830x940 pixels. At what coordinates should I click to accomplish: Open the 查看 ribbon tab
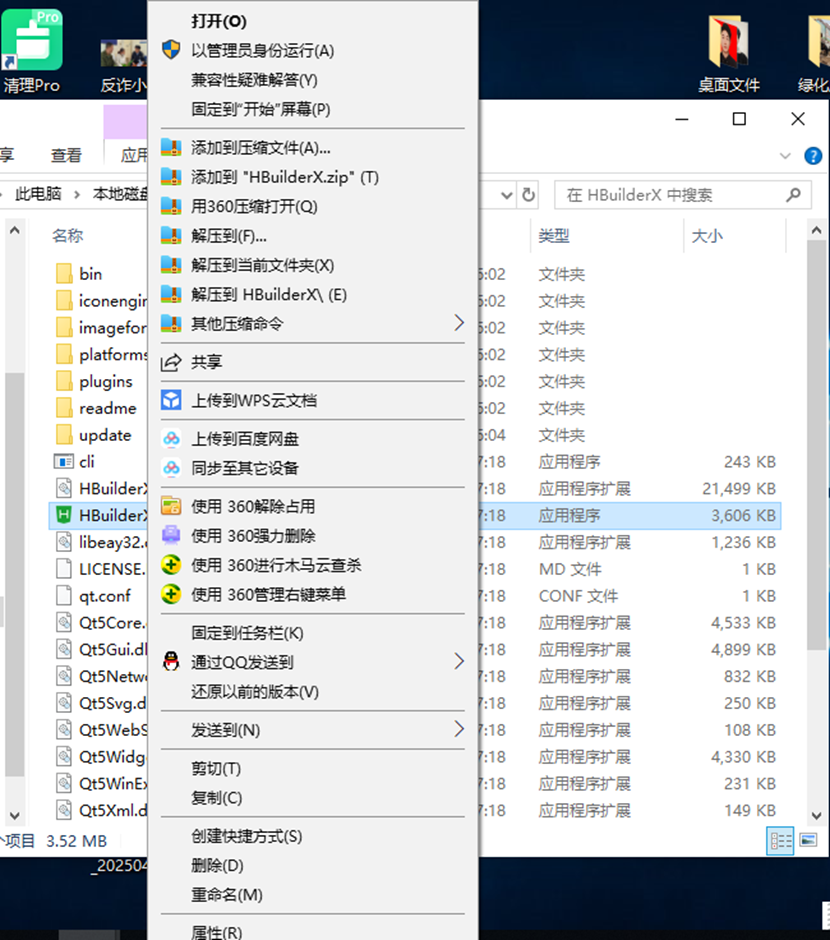pos(66,156)
